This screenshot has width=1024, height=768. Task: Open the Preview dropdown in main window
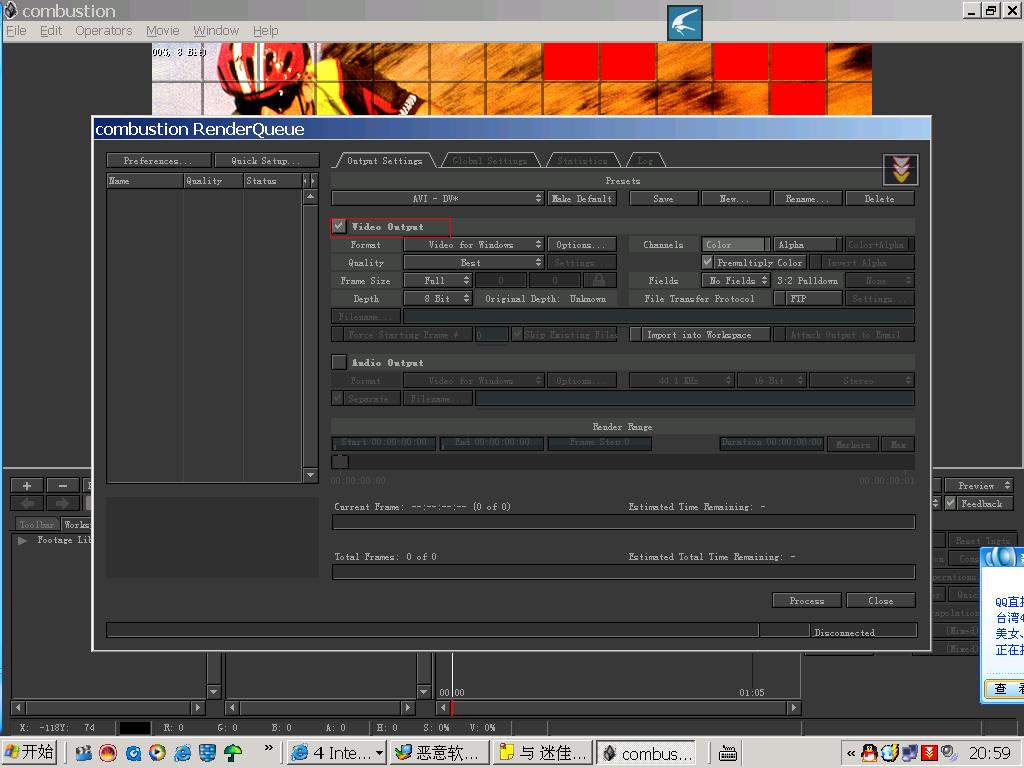click(x=979, y=485)
